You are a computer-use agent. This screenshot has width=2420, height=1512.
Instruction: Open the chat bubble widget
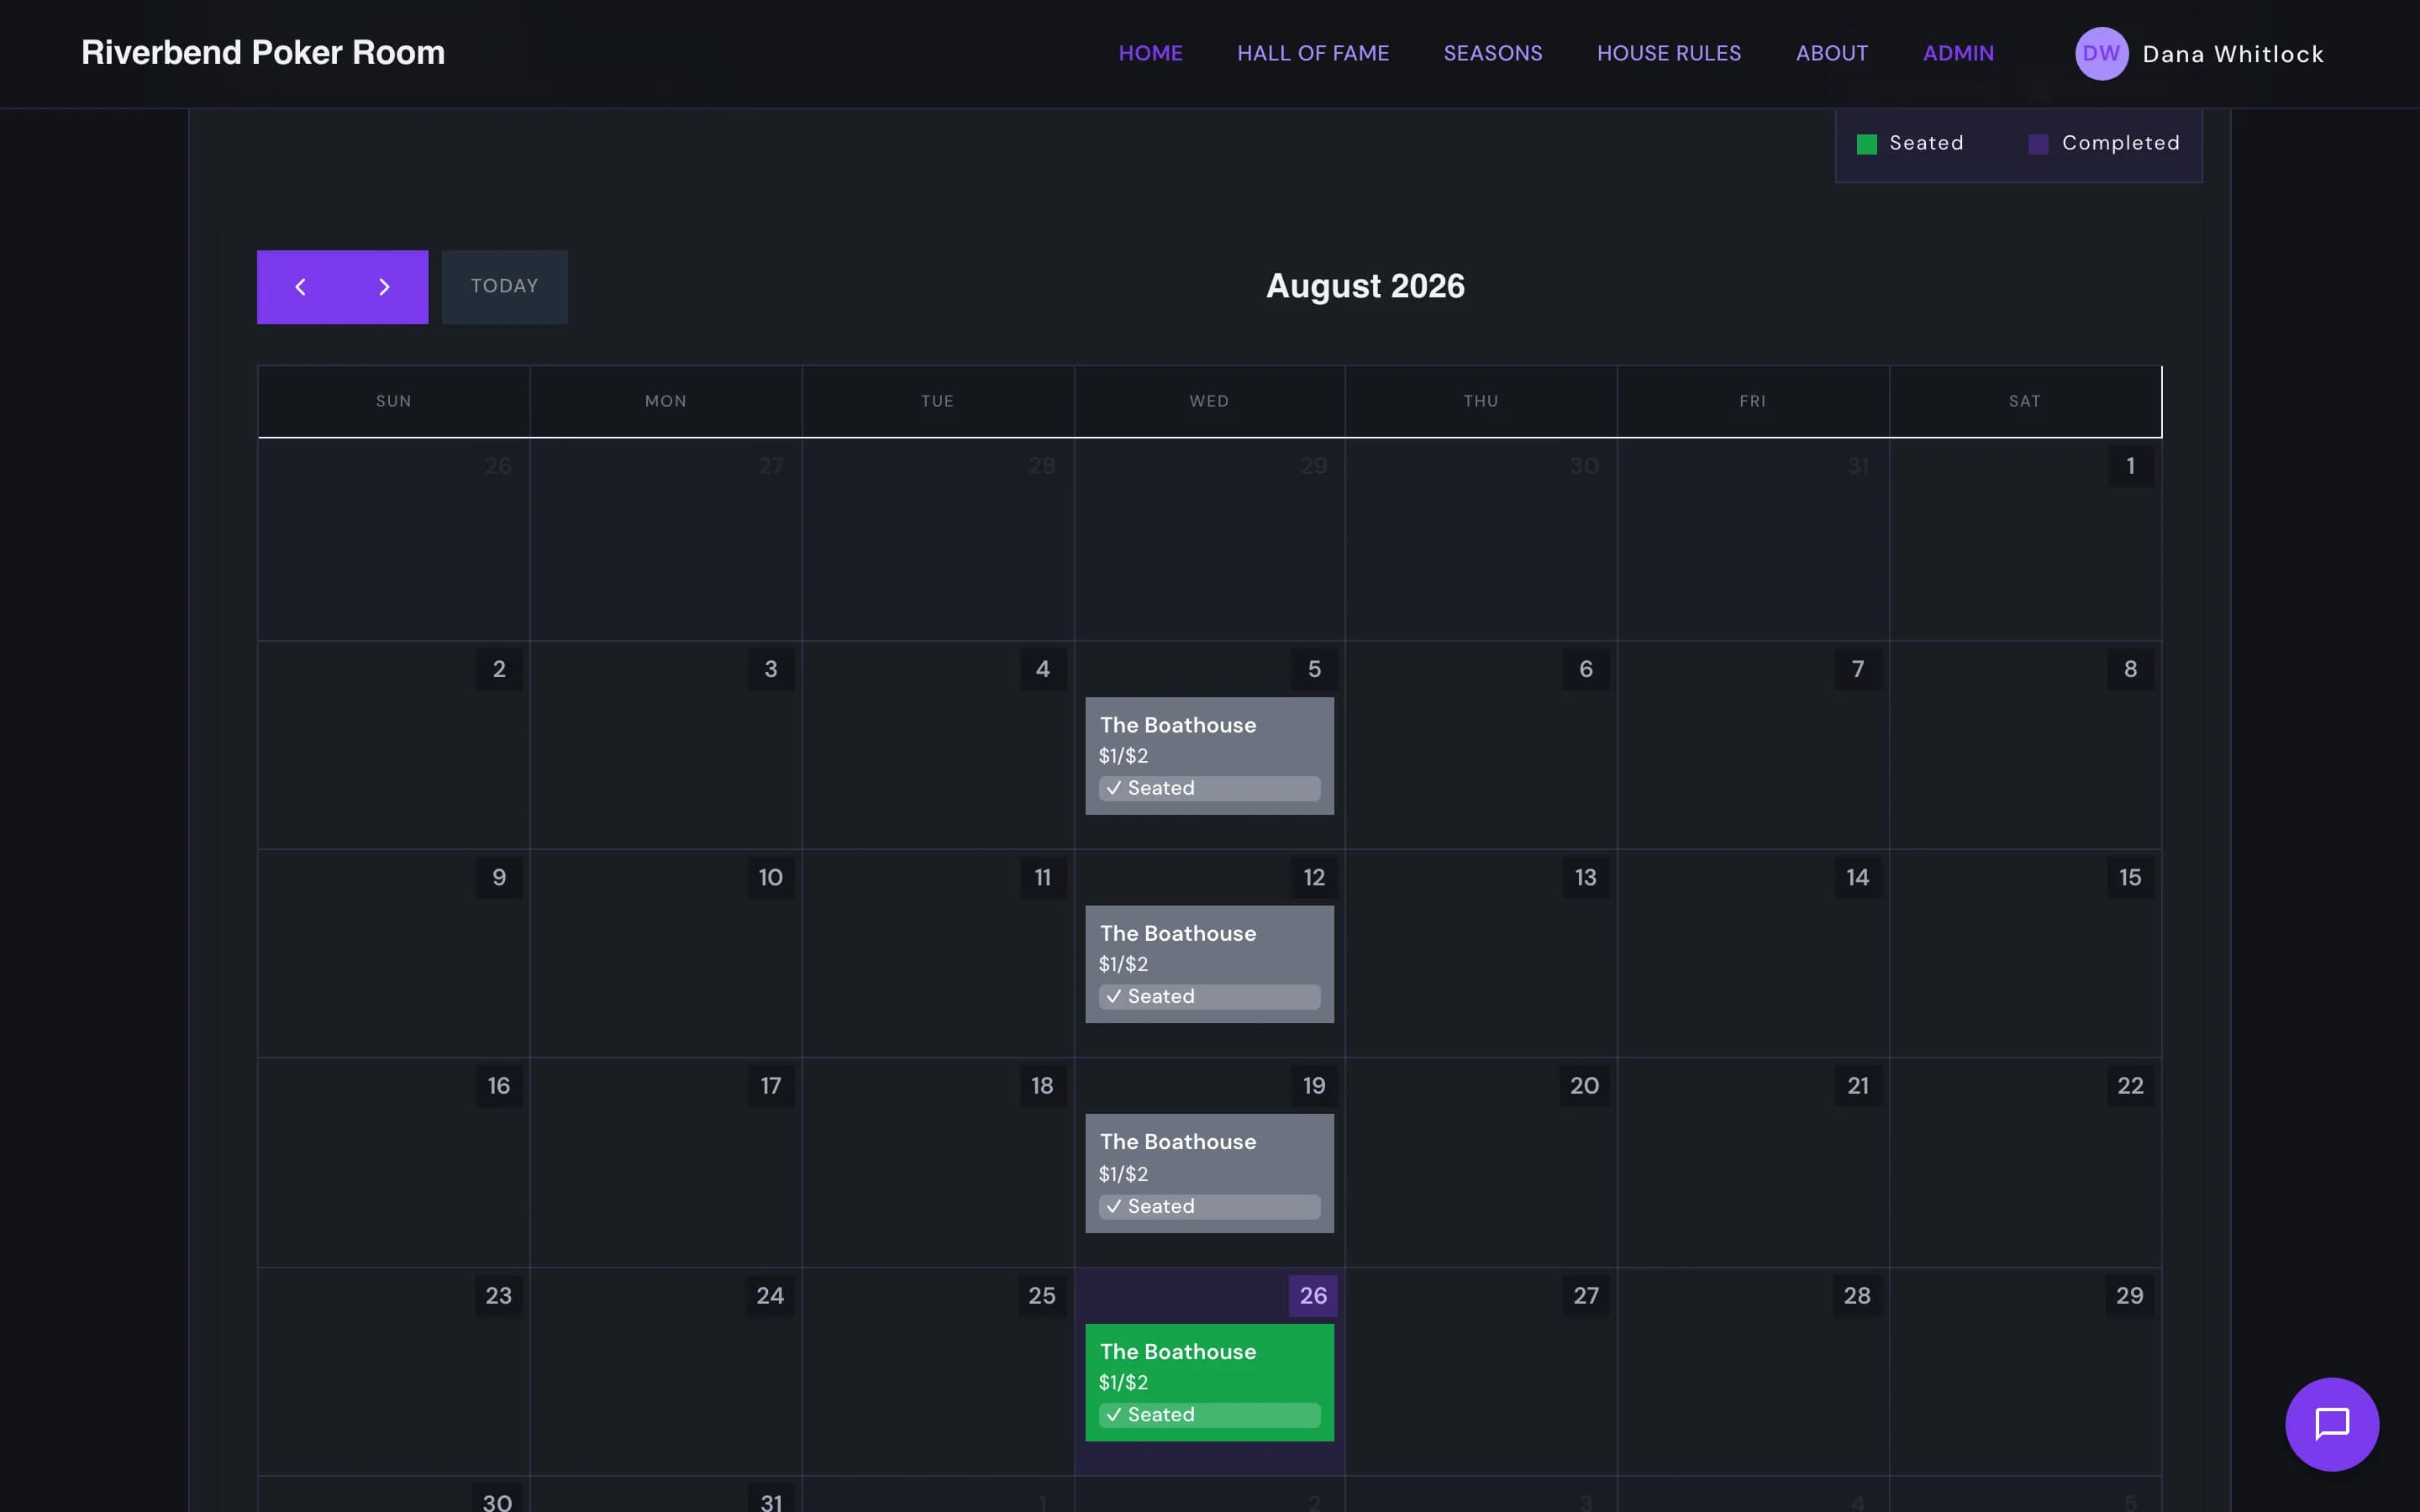click(x=2332, y=1424)
